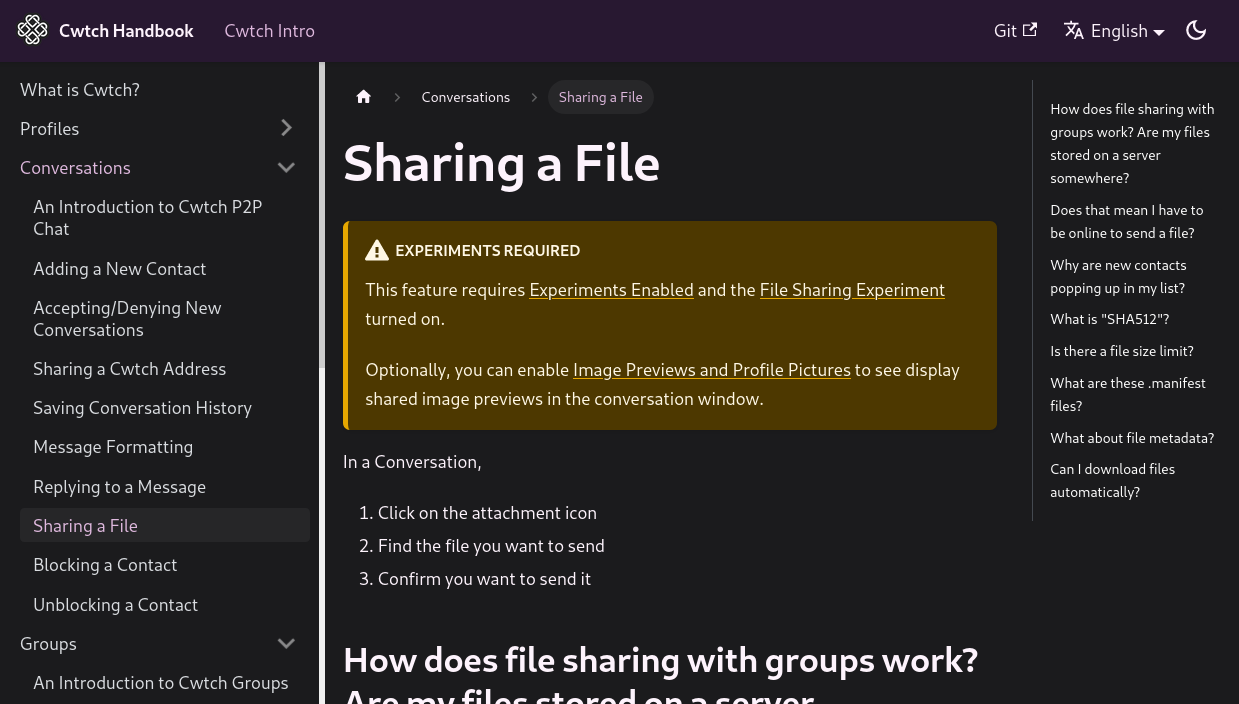Click the Sharing a File page heading
This screenshot has width=1239, height=704.
point(501,164)
